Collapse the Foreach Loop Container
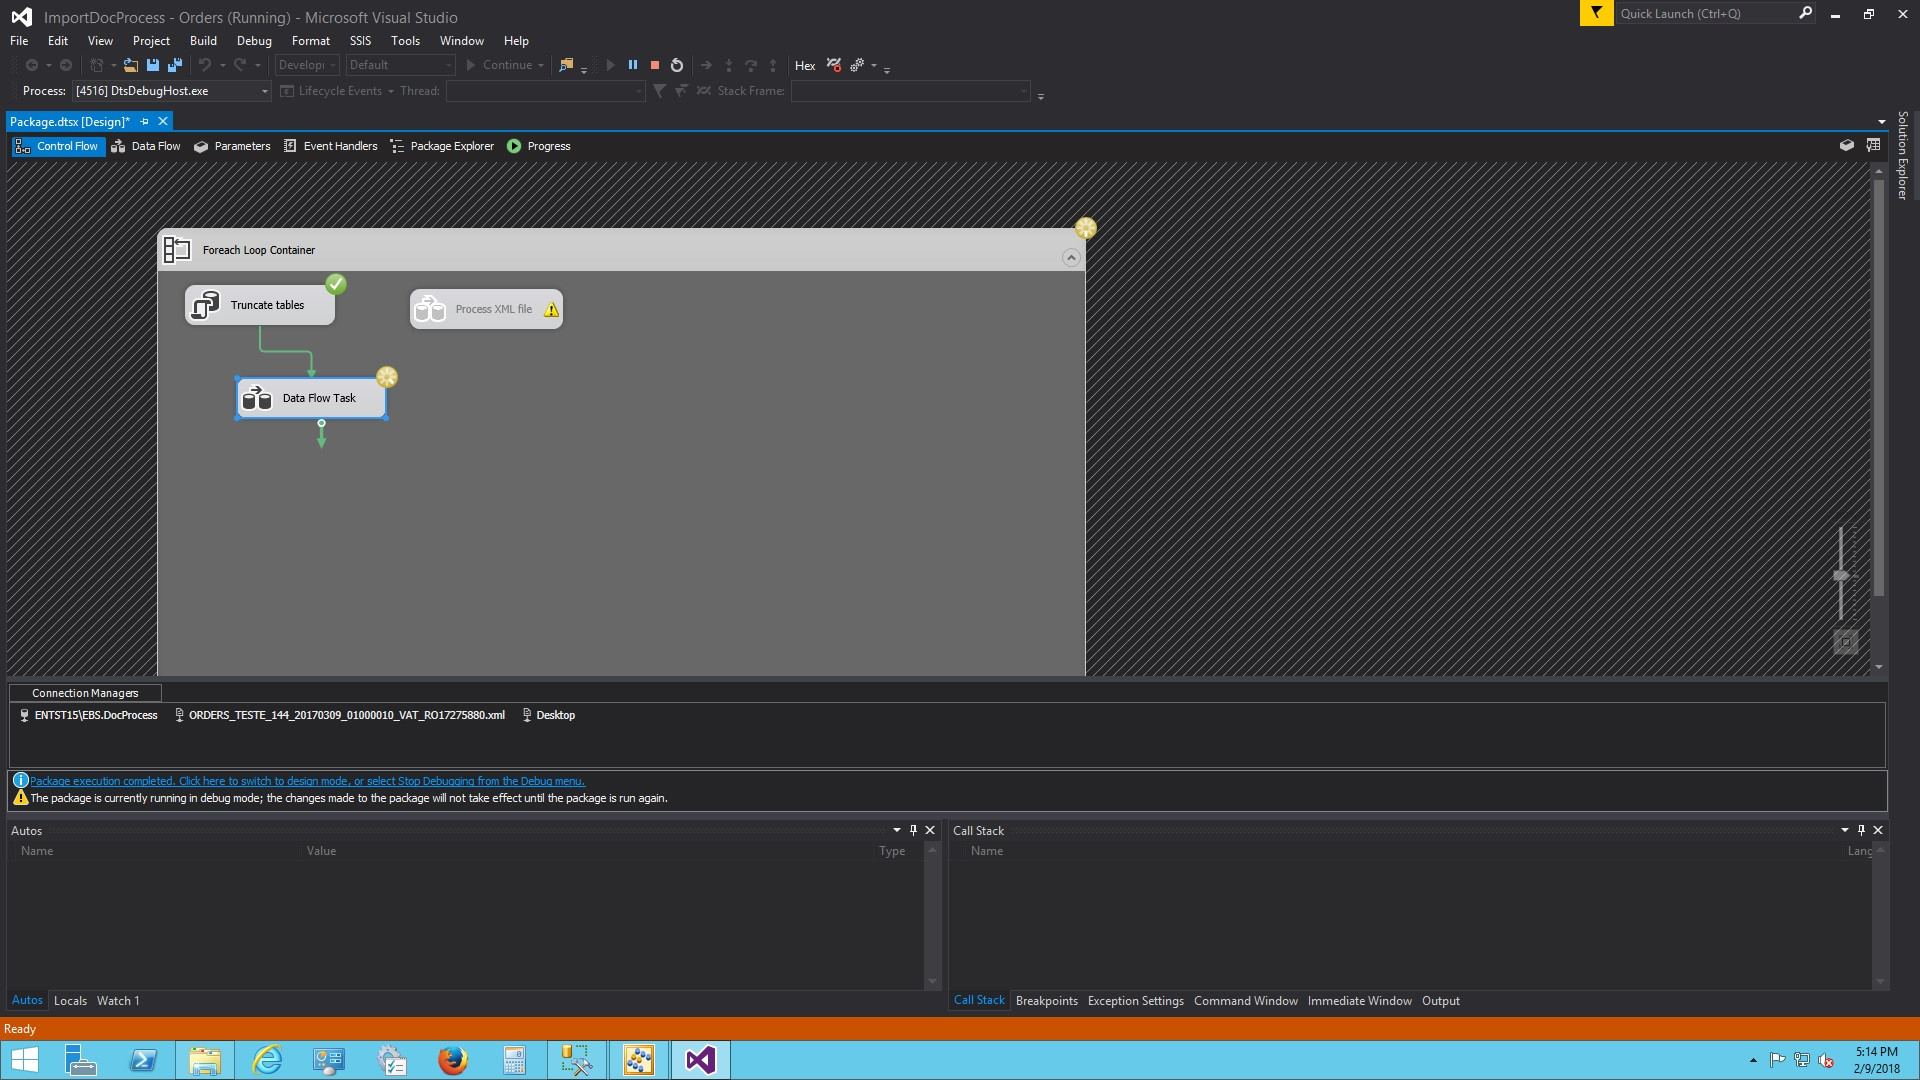This screenshot has height=1080, width=1920. [x=1070, y=258]
